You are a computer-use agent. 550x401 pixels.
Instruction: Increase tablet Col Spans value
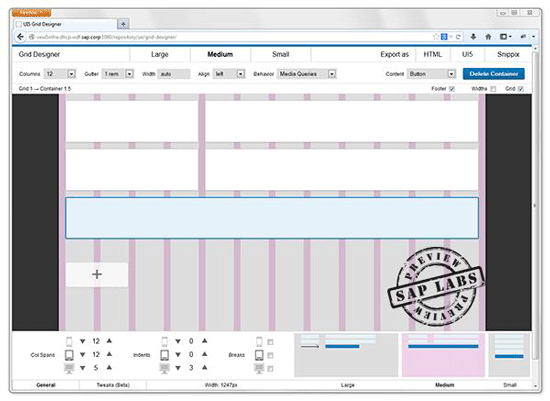point(109,354)
